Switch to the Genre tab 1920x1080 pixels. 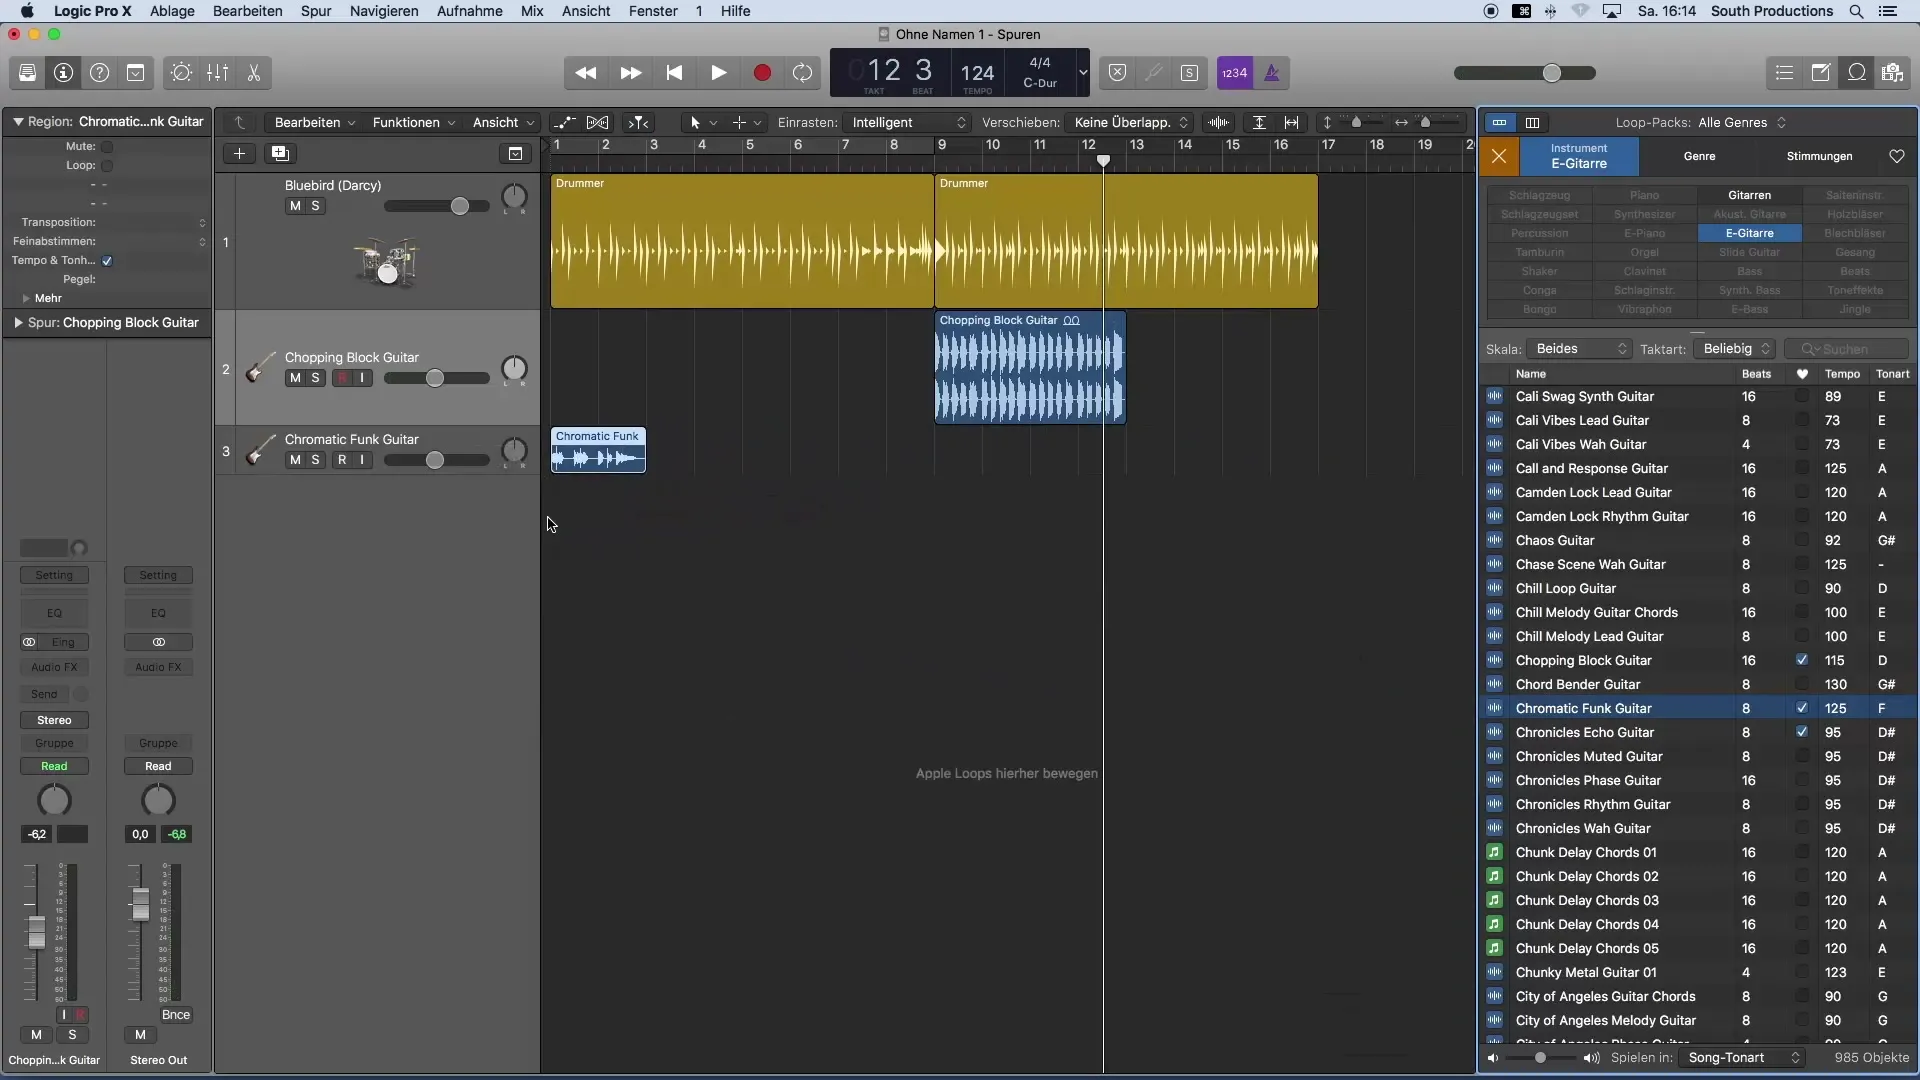[x=1699, y=157]
